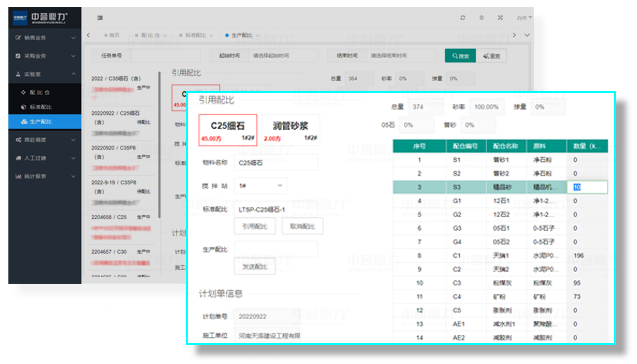The width and height of the screenshot is (637, 364).
Task: Click the hamburger menu collapse icon
Action: pos(100,18)
